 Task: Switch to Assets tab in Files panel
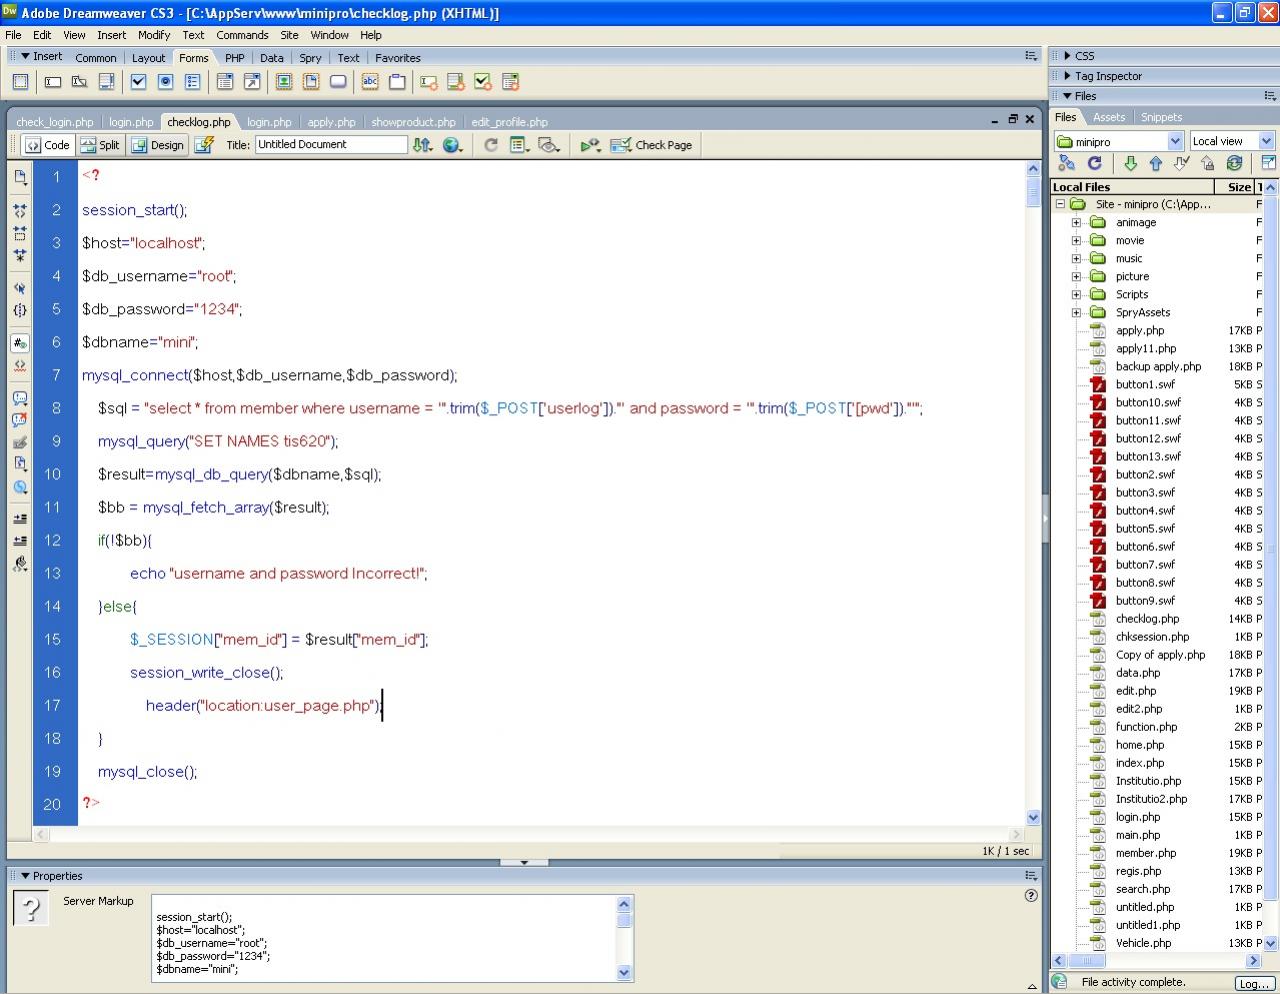pyautogui.click(x=1109, y=117)
